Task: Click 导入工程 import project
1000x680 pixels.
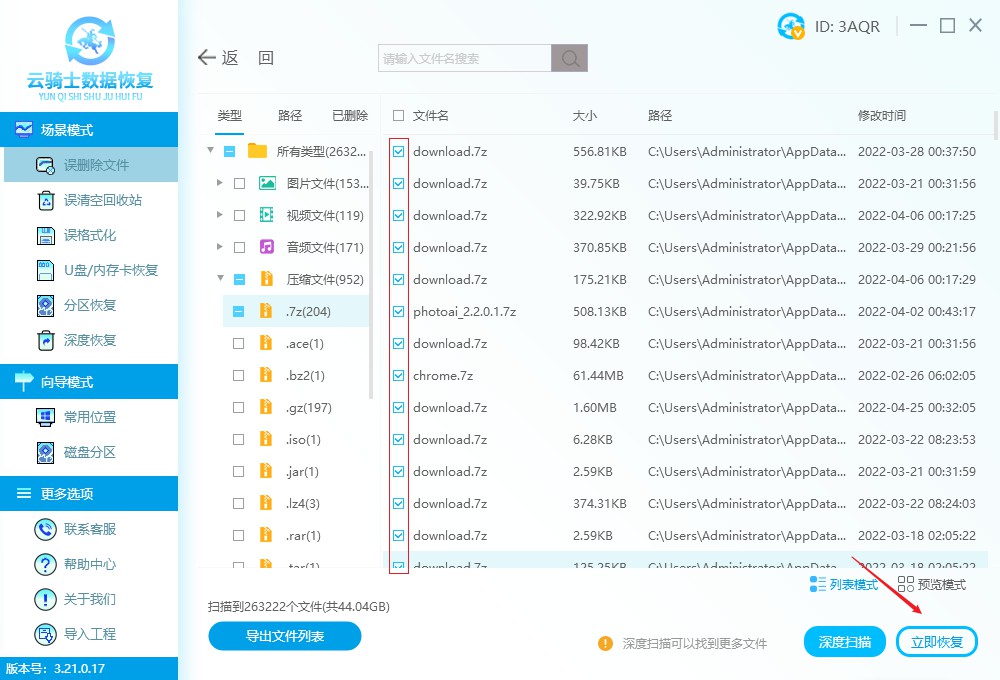Action: coord(91,634)
